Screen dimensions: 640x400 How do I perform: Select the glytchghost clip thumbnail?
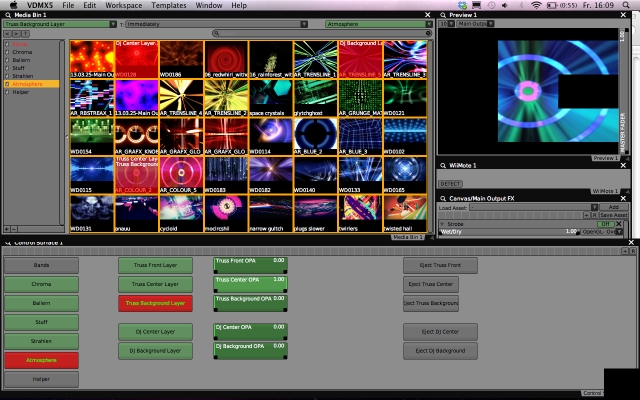[x=315, y=98]
